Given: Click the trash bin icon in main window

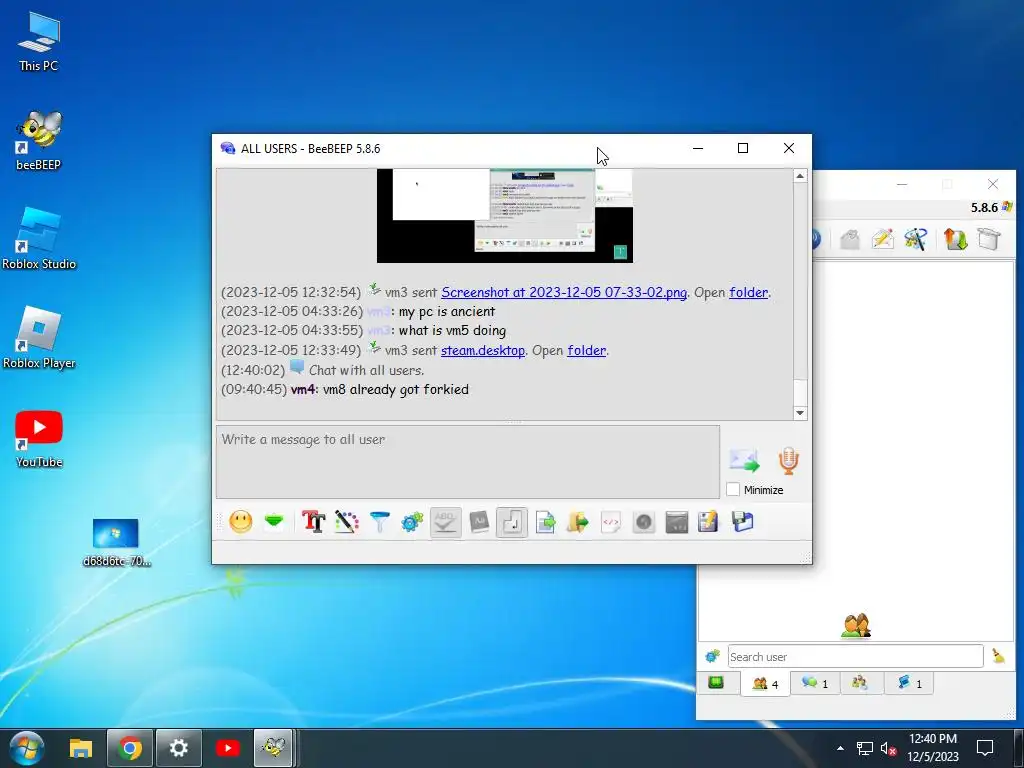Looking at the screenshot, I should (x=989, y=239).
